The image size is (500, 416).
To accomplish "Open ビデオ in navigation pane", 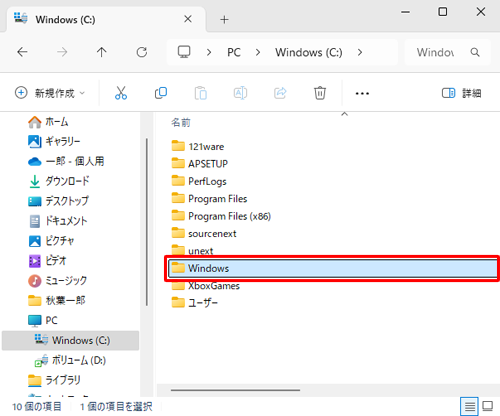I will [x=47, y=261].
